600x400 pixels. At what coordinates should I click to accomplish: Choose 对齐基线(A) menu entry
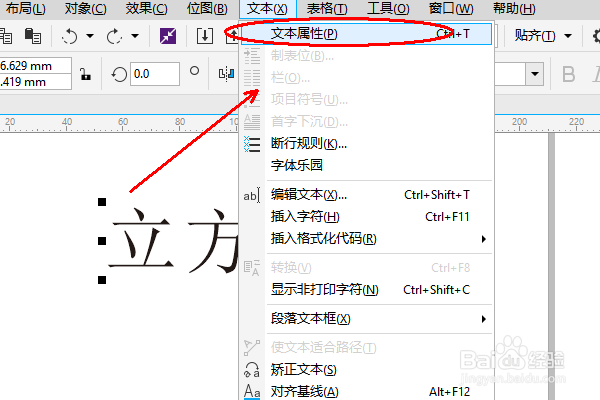pos(367,392)
